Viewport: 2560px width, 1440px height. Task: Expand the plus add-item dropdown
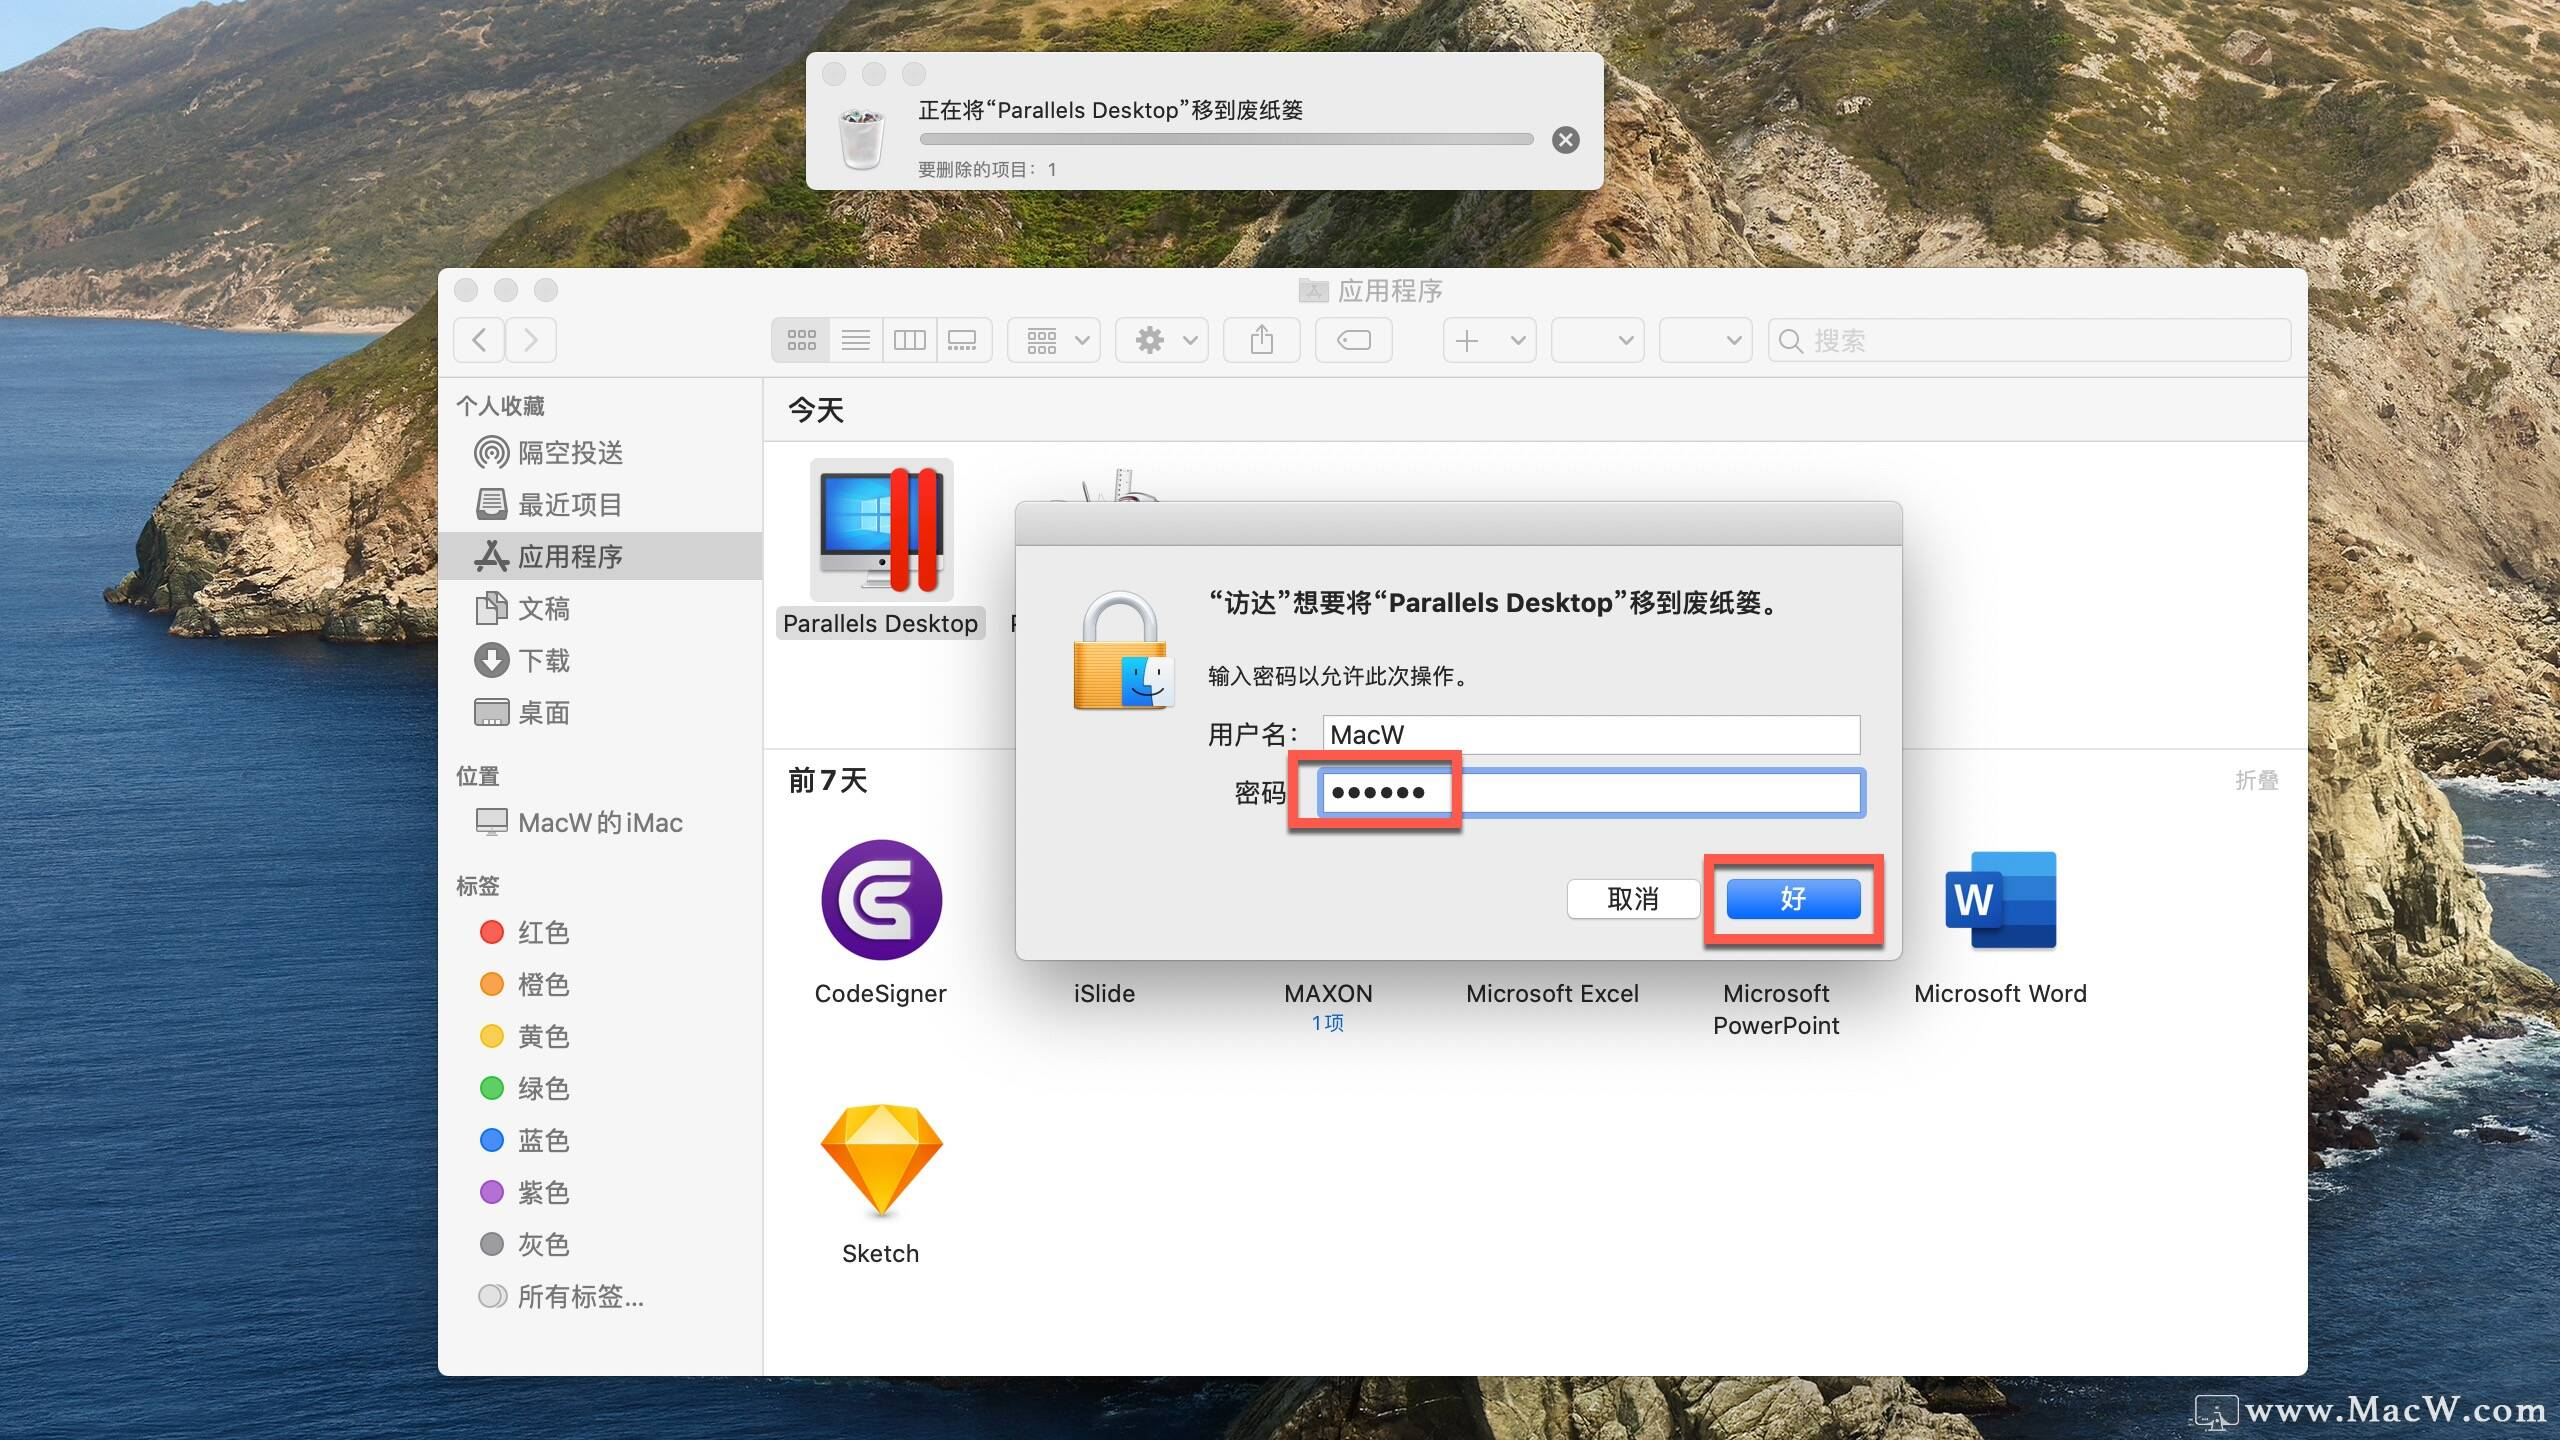(1488, 340)
